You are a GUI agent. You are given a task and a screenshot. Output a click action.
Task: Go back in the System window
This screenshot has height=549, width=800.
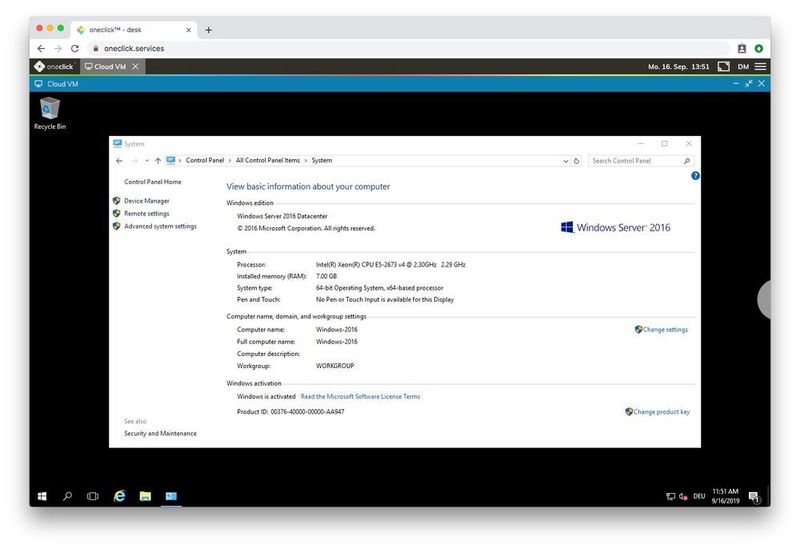pyautogui.click(x=119, y=161)
